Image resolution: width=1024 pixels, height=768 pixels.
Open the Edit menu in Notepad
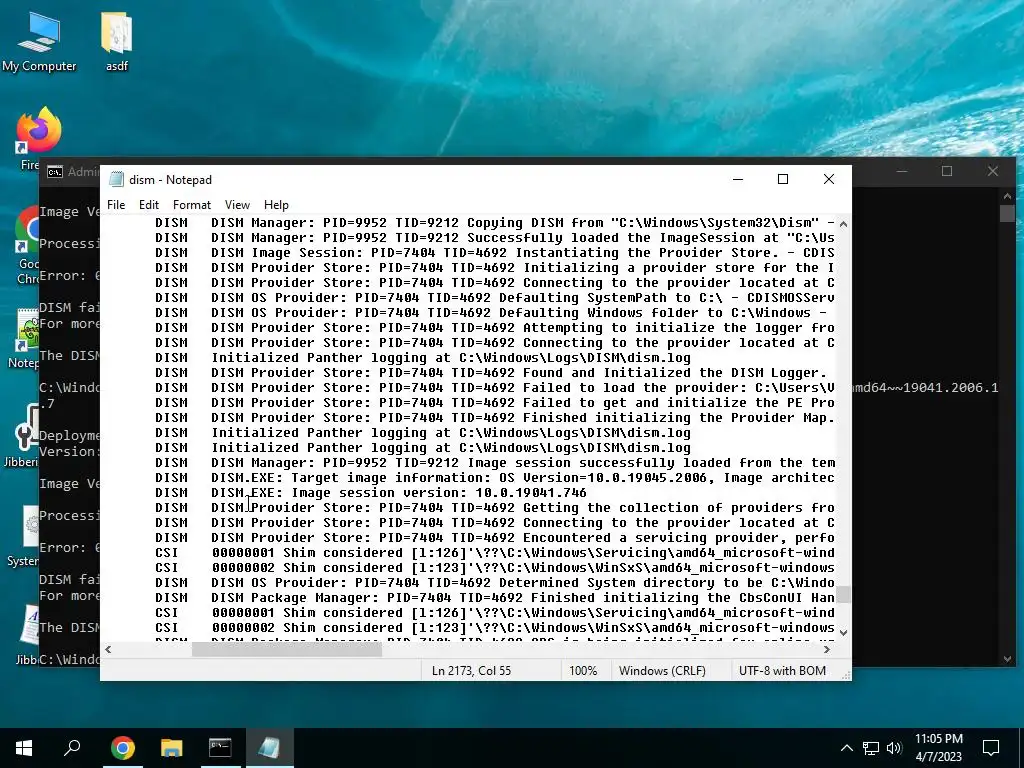click(149, 204)
